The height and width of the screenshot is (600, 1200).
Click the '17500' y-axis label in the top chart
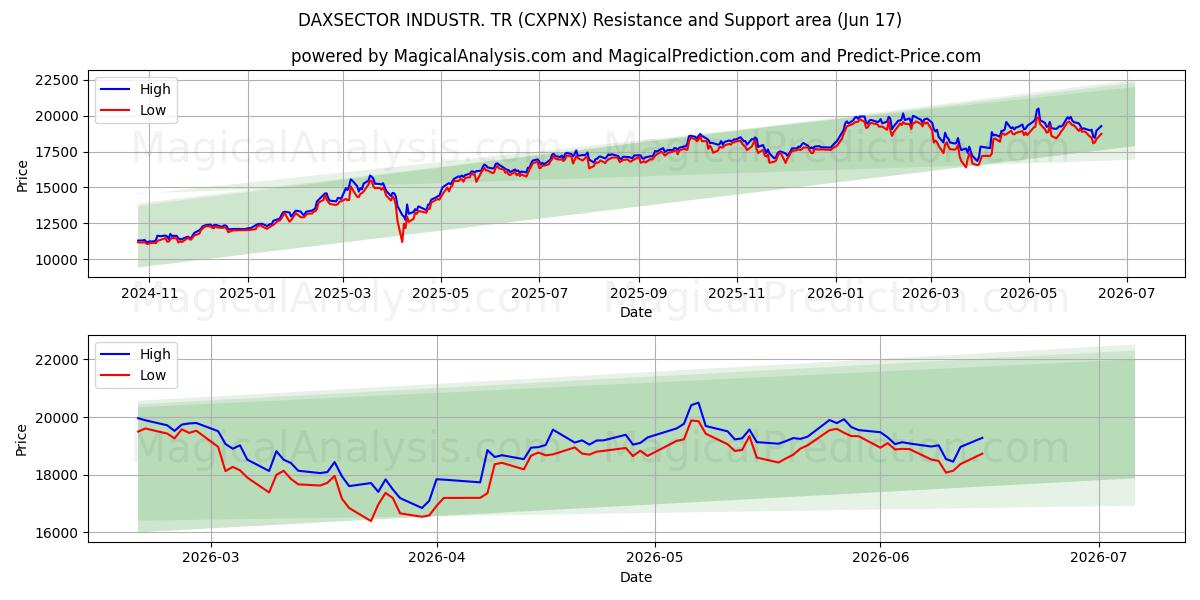click(x=57, y=152)
